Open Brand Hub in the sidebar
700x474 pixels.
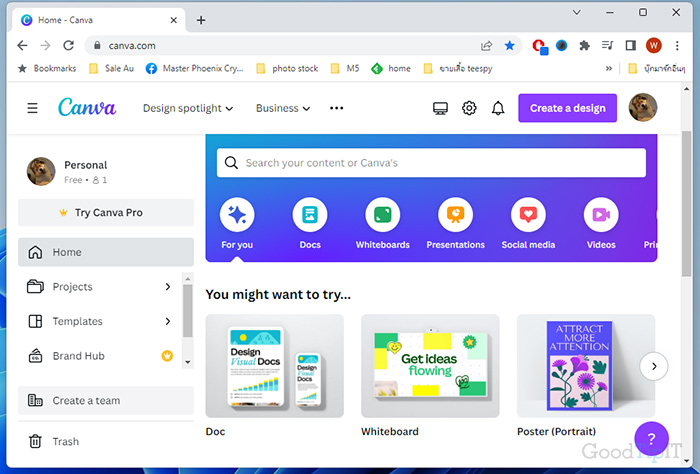coord(100,356)
